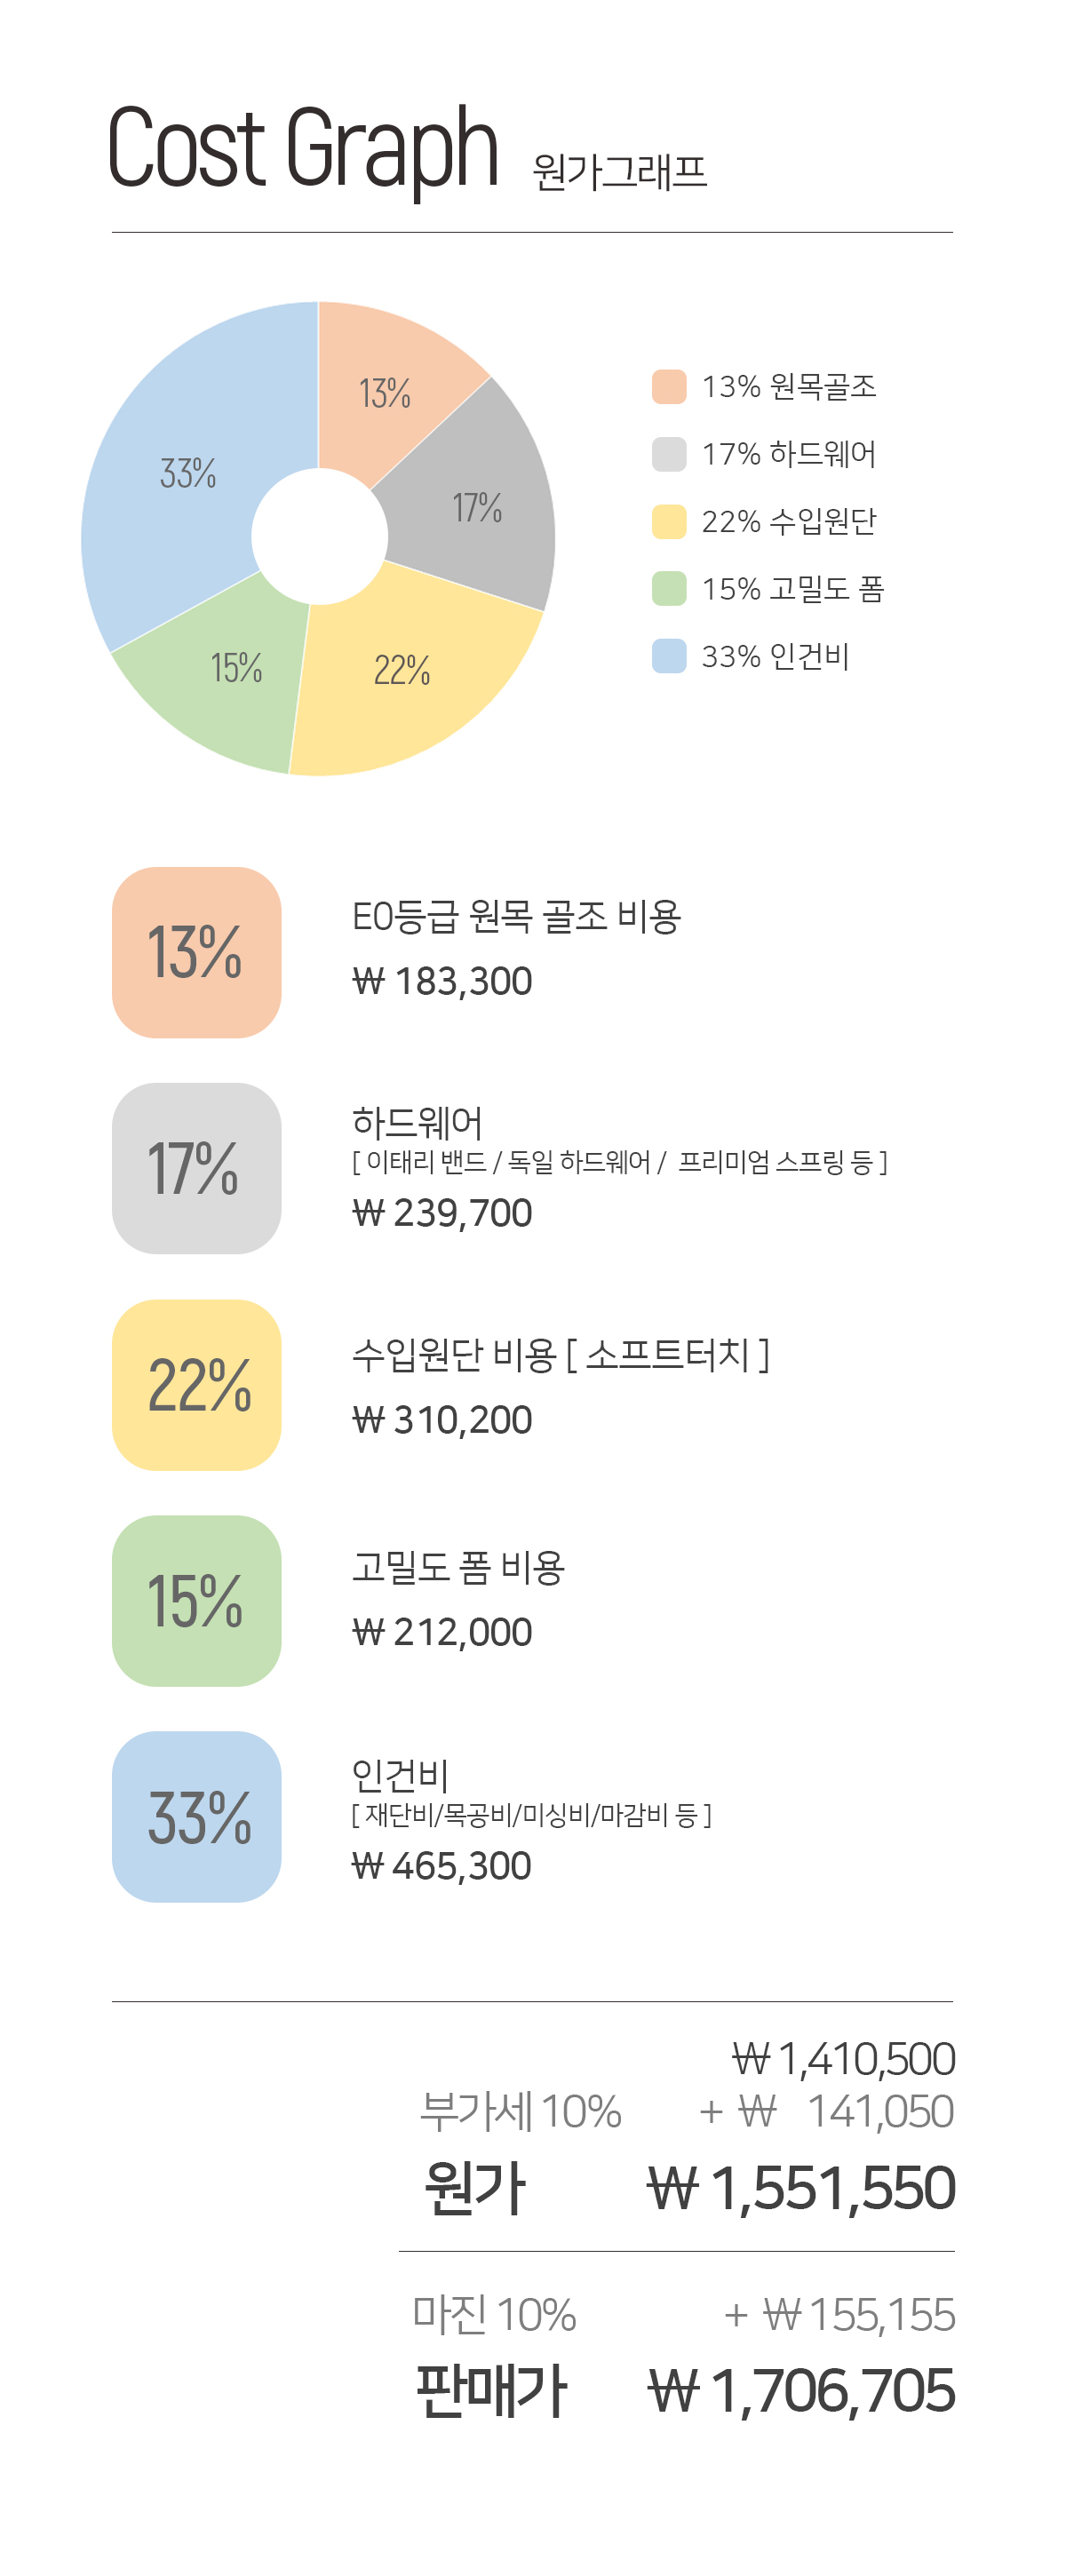Click the 판매가 ₩ 1,706,705 total
Screen dimensions: 1066x2576
click(800, 2391)
